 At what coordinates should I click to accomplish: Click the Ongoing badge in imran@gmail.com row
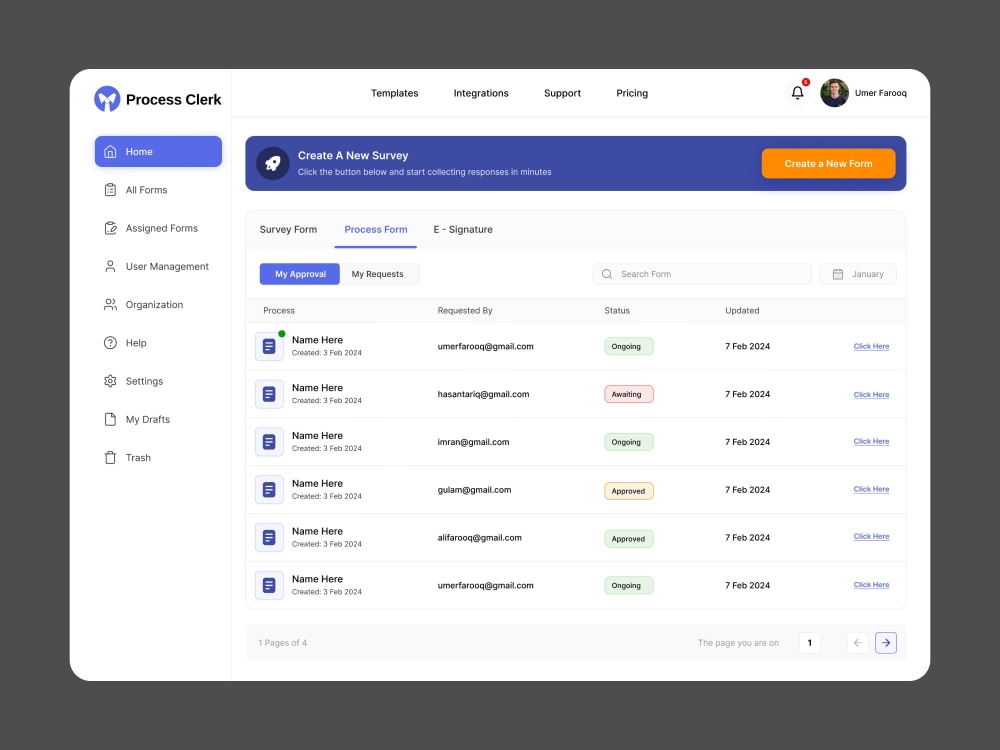point(629,442)
